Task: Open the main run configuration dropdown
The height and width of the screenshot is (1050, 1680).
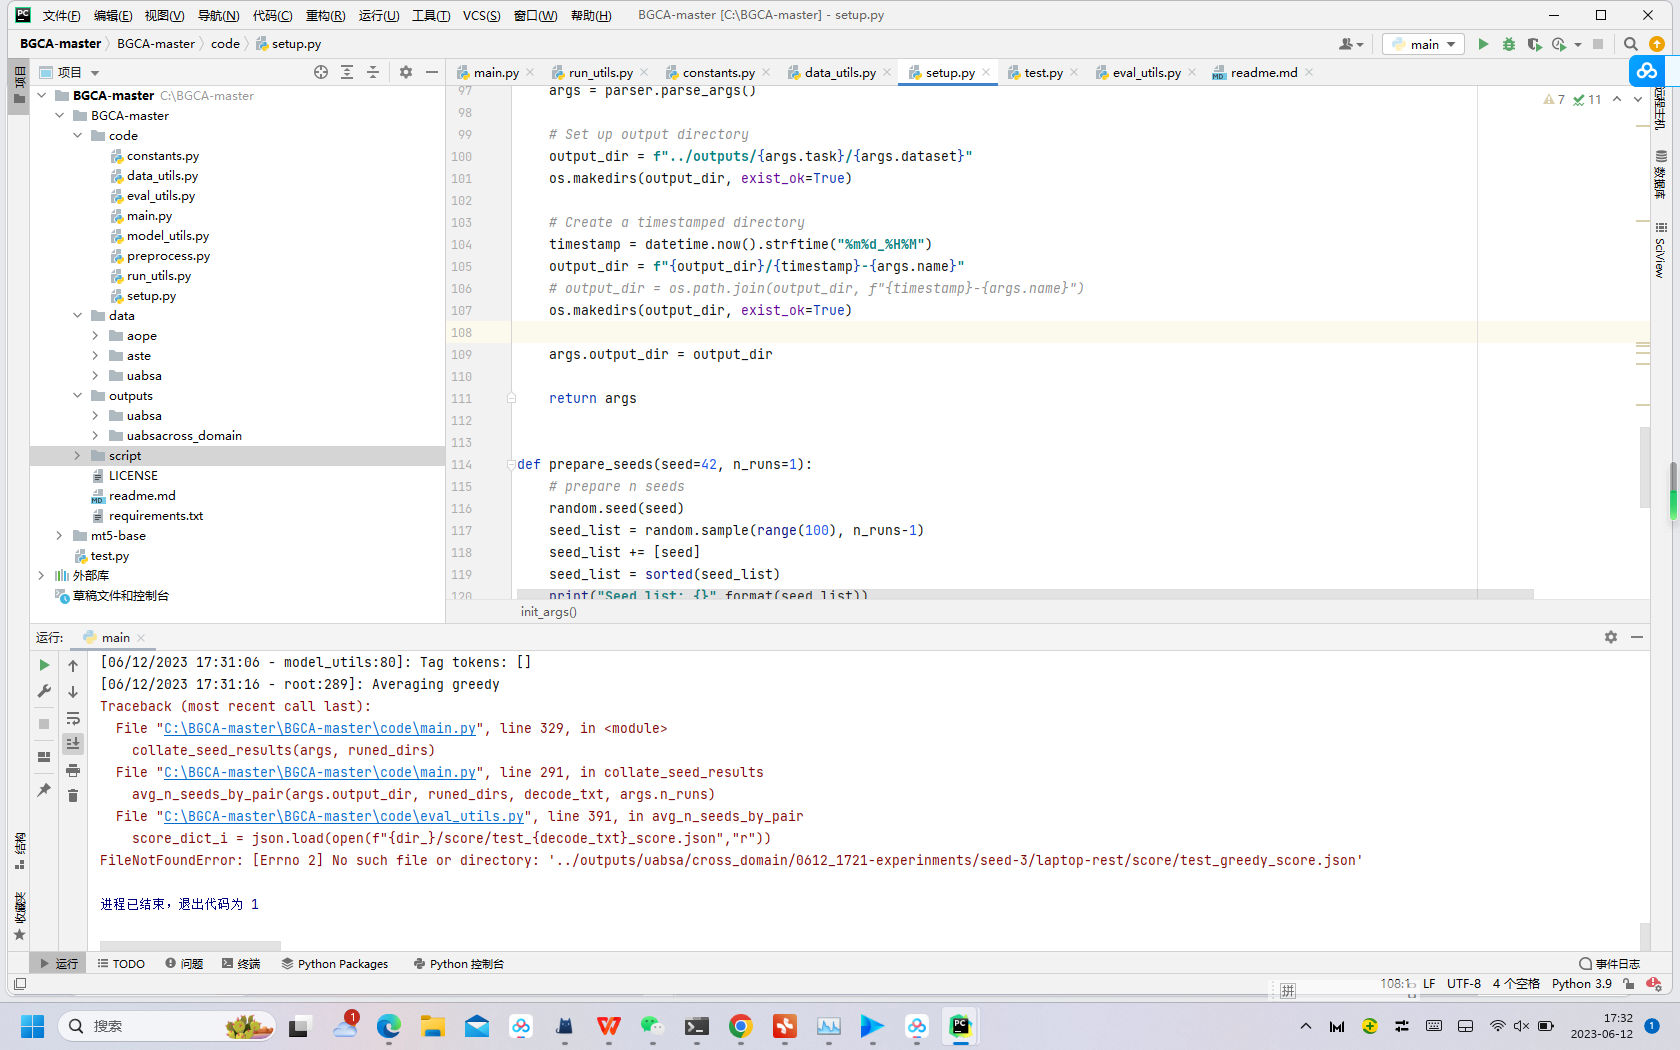Action: click(1423, 44)
